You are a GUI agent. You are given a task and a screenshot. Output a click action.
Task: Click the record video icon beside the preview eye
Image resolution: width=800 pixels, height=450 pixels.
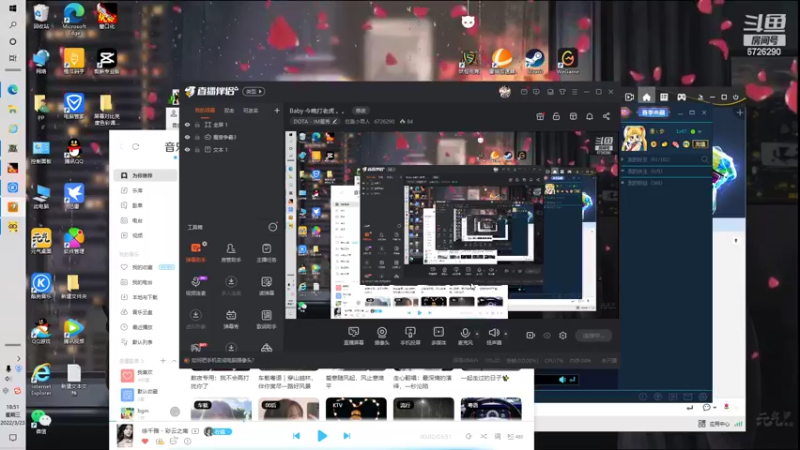531,335
